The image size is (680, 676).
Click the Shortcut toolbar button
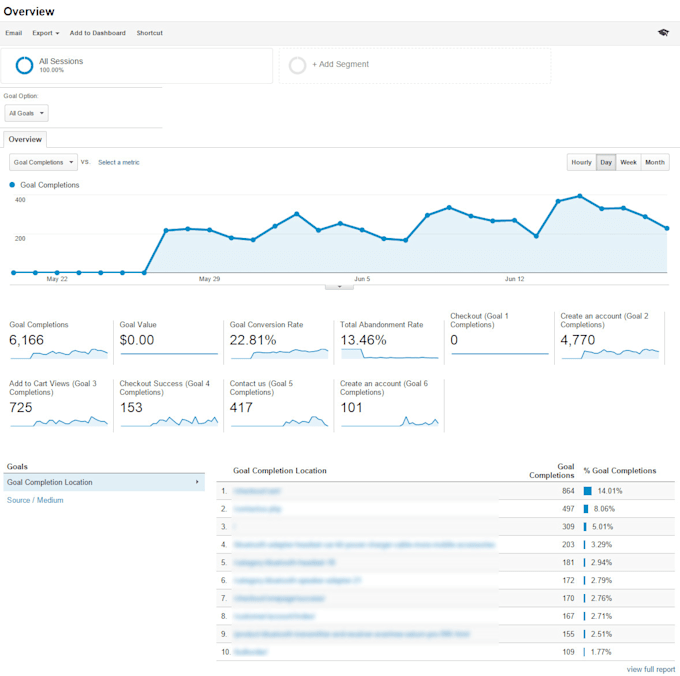coord(150,33)
